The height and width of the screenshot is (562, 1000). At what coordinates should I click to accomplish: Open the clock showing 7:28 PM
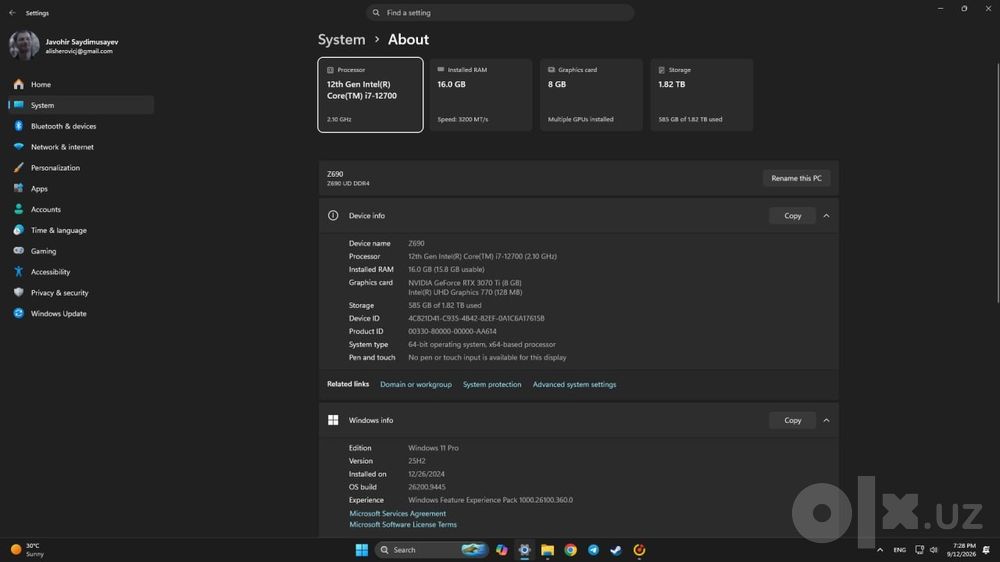click(x=962, y=550)
